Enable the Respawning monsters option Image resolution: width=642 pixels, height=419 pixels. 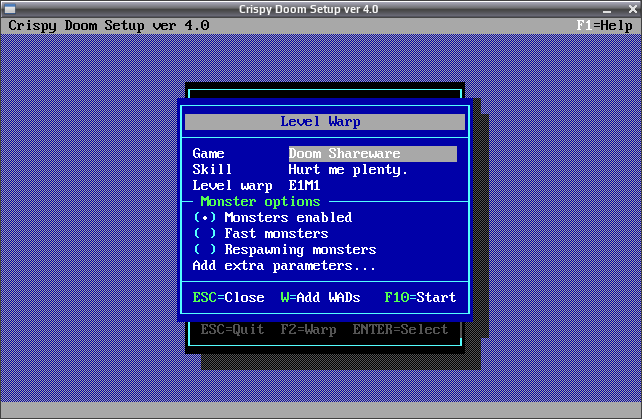(x=285, y=249)
